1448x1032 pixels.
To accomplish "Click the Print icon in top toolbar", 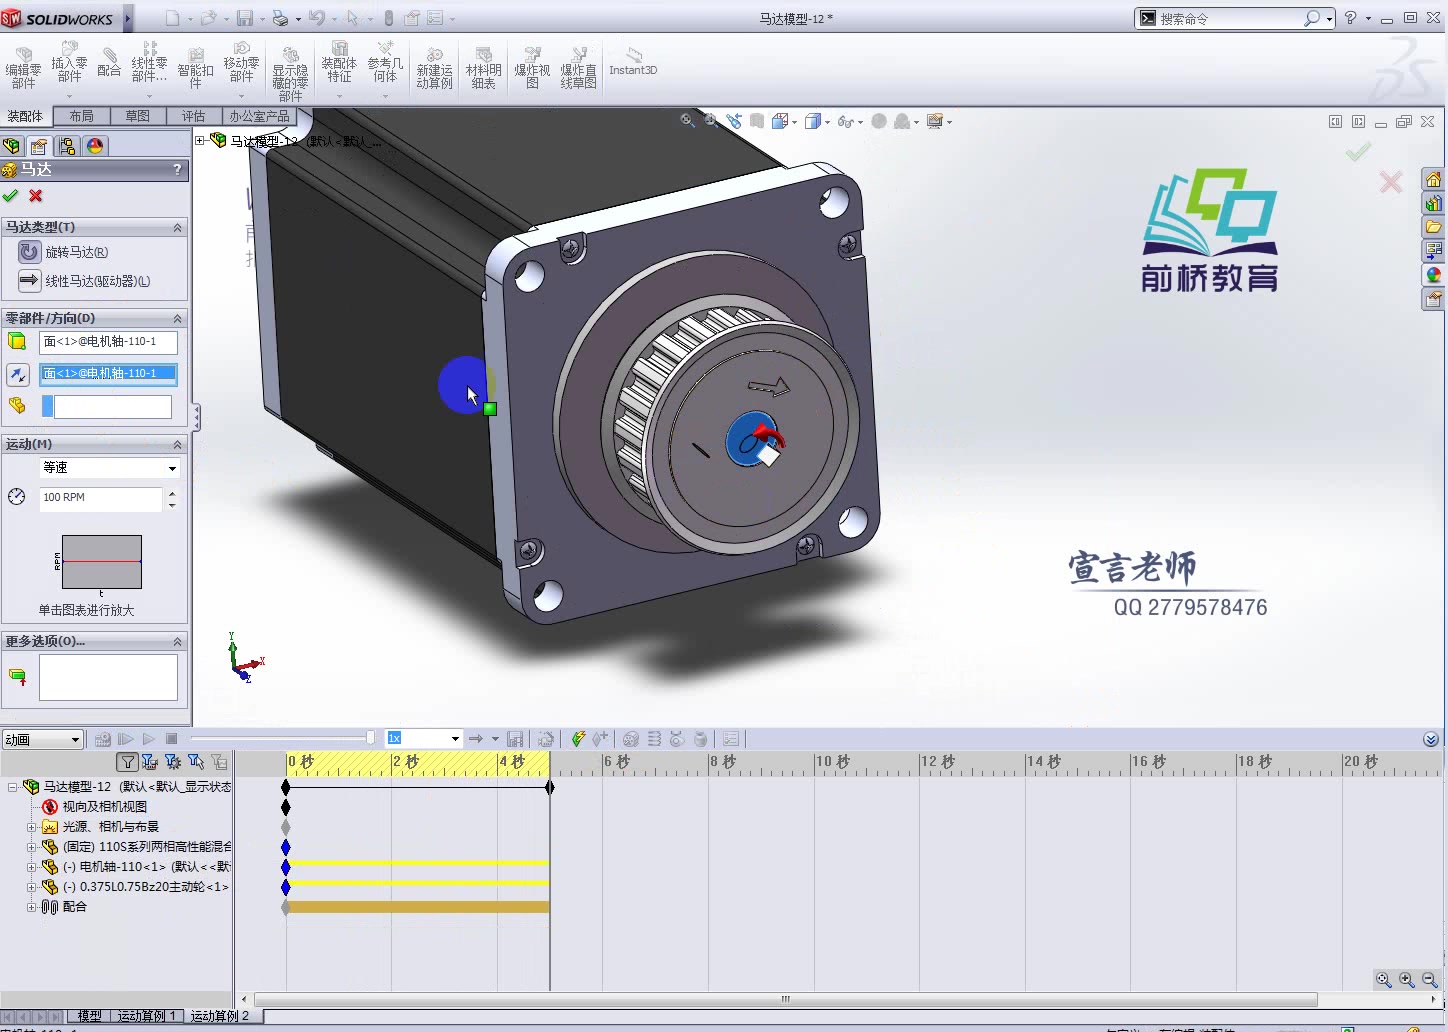I will [280, 18].
